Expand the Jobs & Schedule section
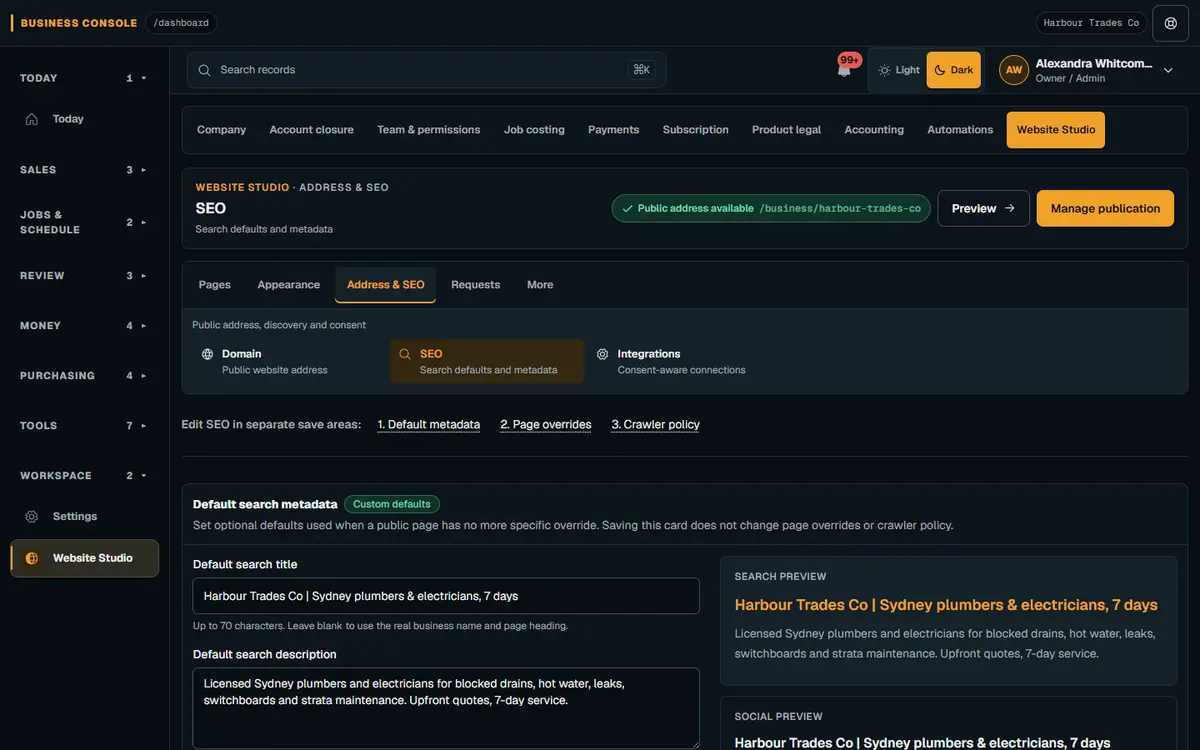This screenshot has width=1200, height=750. click(84, 222)
